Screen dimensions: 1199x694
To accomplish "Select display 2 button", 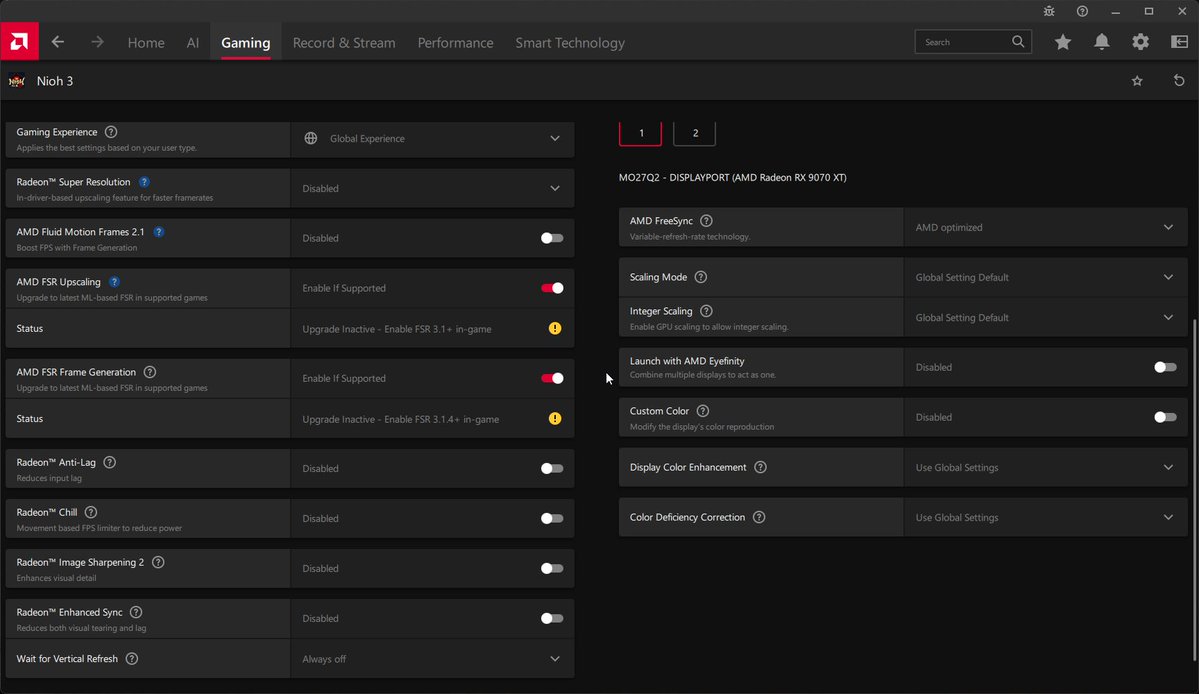I will coord(694,133).
